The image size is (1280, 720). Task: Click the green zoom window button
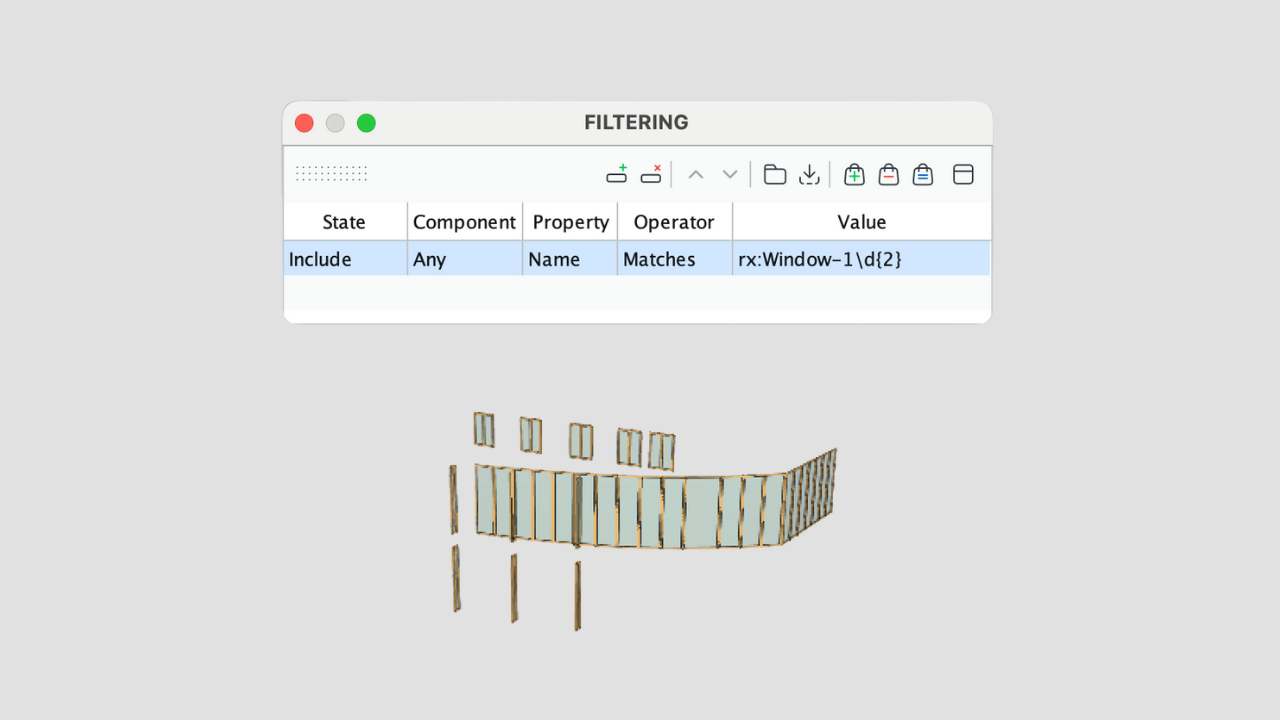click(366, 123)
